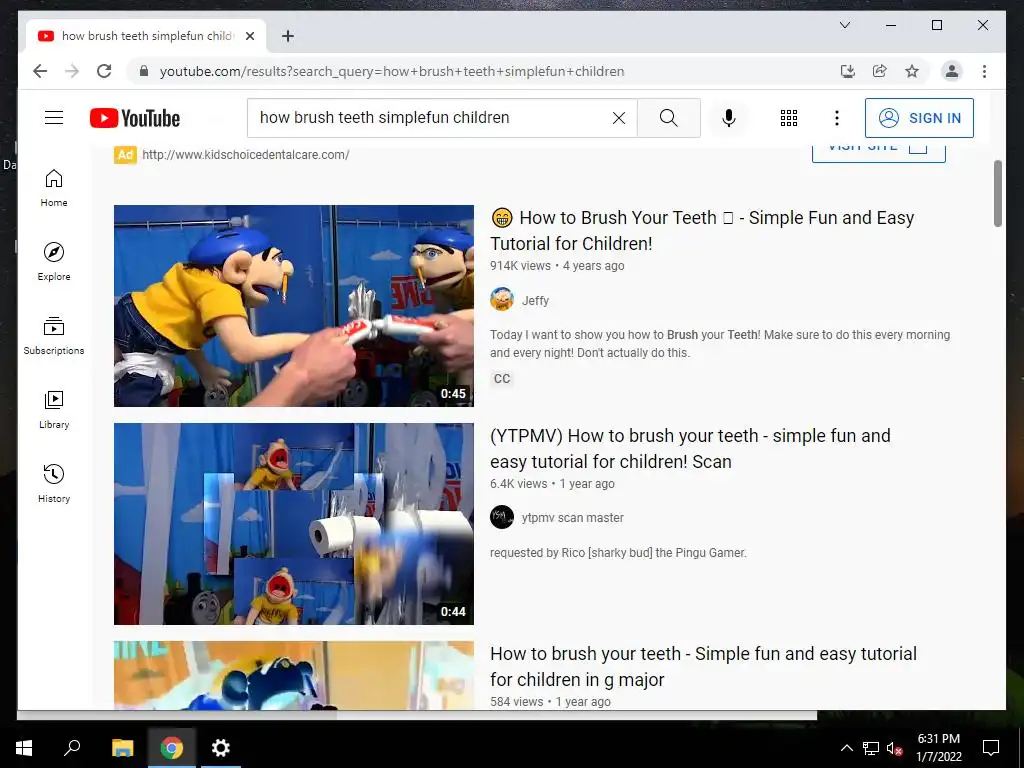
Task: Click the install app icon in address bar
Action: [x=848, y=71]
